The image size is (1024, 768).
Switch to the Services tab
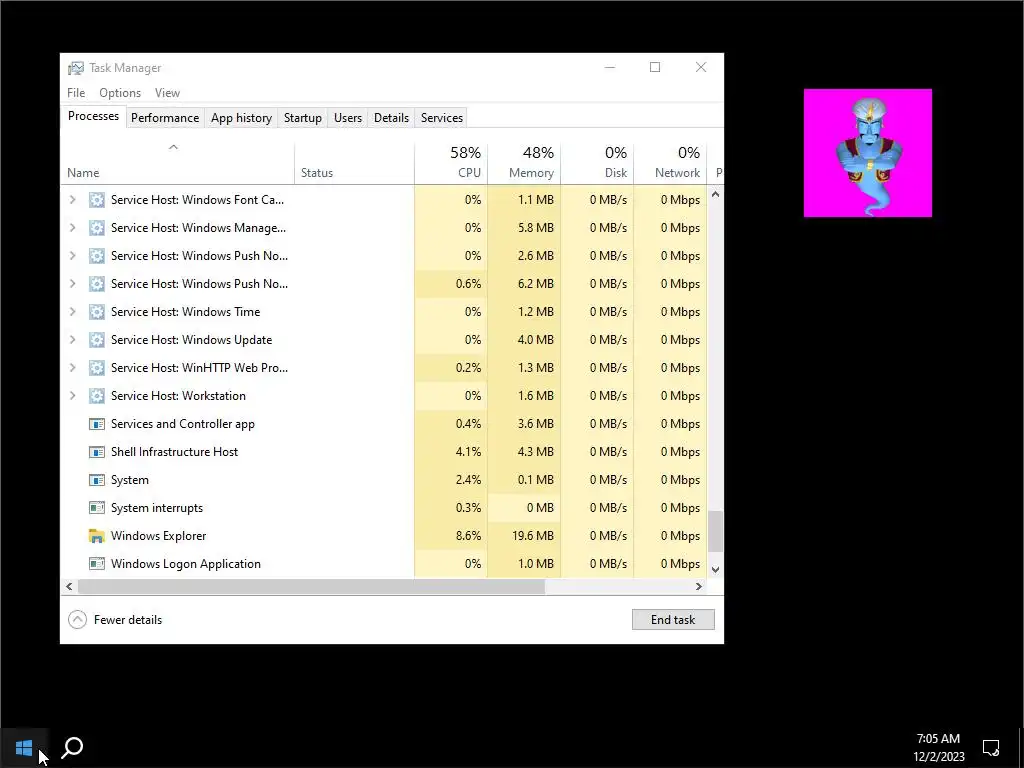[441, 118]
